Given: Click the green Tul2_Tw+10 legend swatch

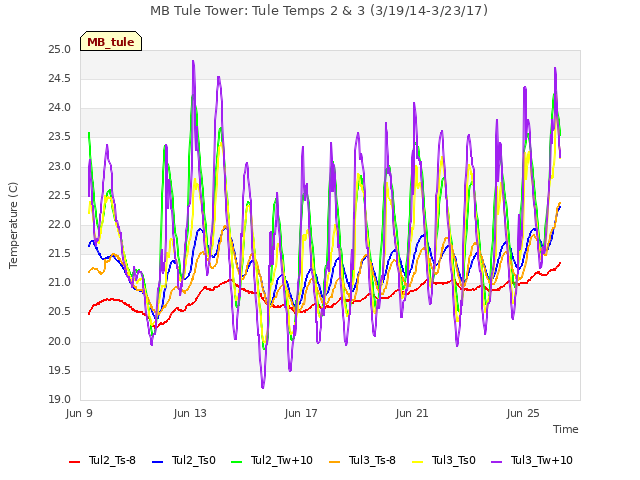Looking at the screenshot, I should tap(236, 462).
